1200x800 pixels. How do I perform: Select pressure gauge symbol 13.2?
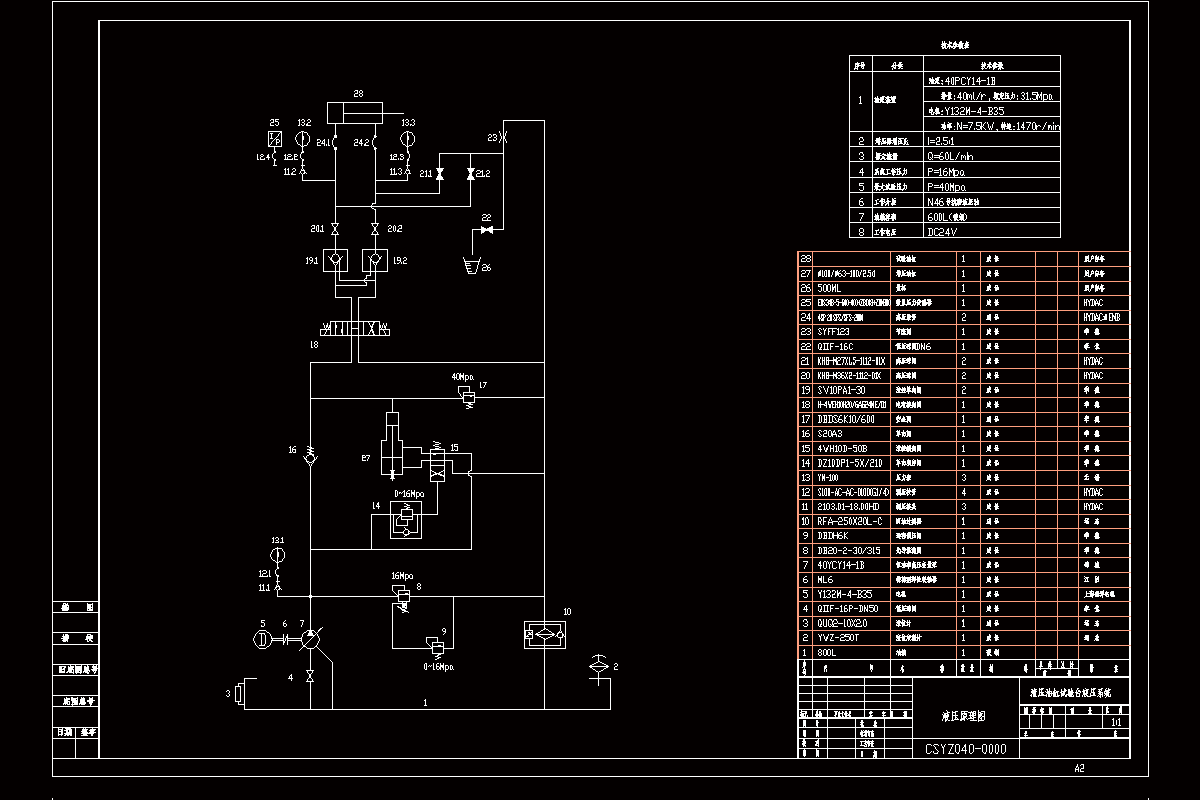click(x=304, y=139)
